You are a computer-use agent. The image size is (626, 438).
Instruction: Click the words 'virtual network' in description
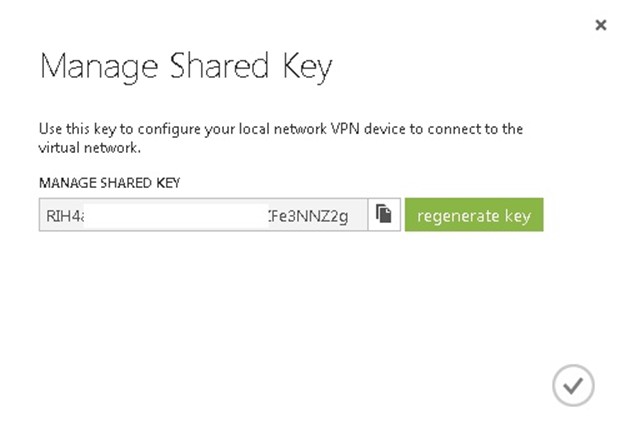[88, 148]
